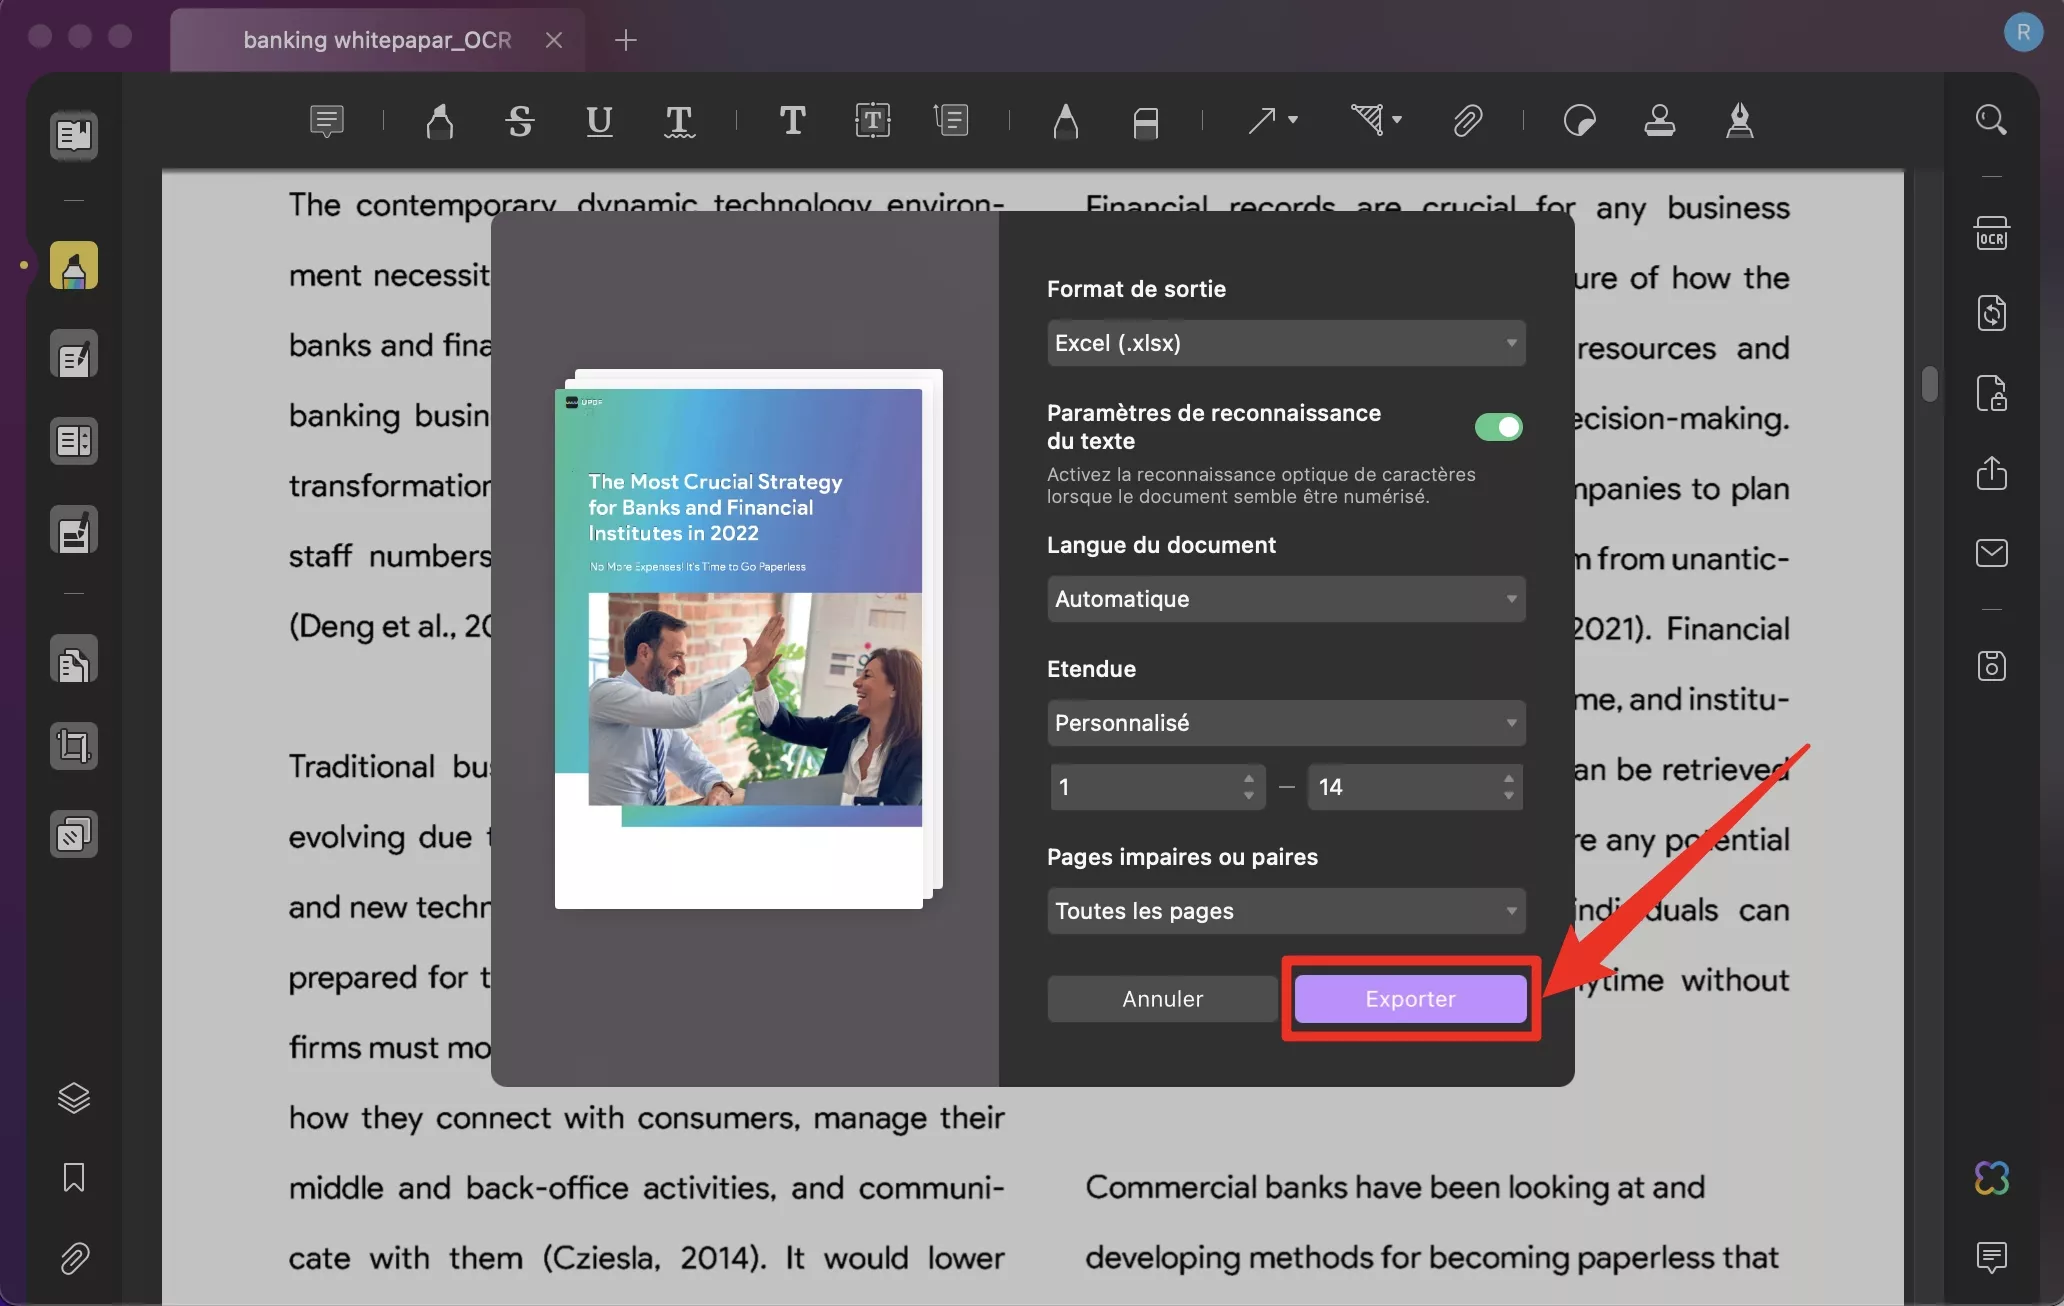Launch the OCR recognition tool
This screenshot has height=1306, width=2064.
pos(1991,233)
